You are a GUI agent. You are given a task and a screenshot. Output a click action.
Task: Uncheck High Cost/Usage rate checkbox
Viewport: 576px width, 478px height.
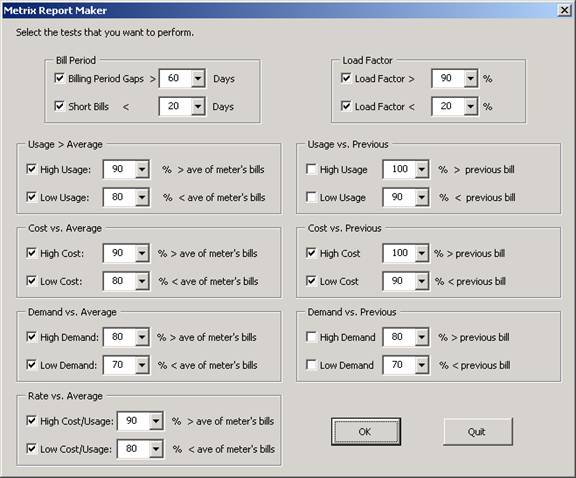32,420
